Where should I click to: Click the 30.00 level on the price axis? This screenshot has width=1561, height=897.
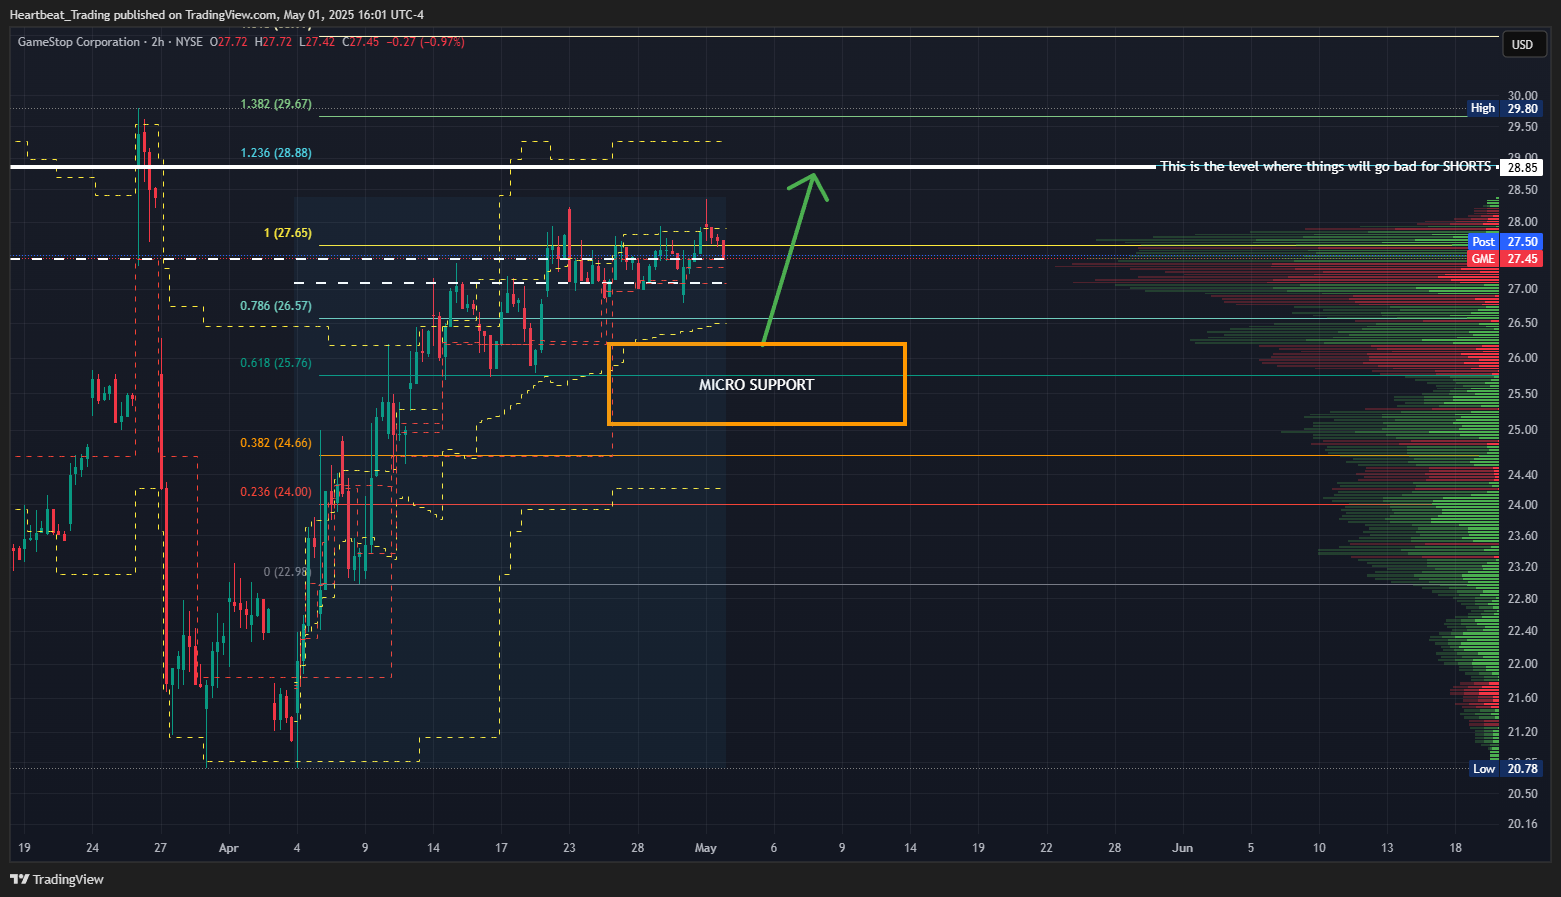[1523, 96]
